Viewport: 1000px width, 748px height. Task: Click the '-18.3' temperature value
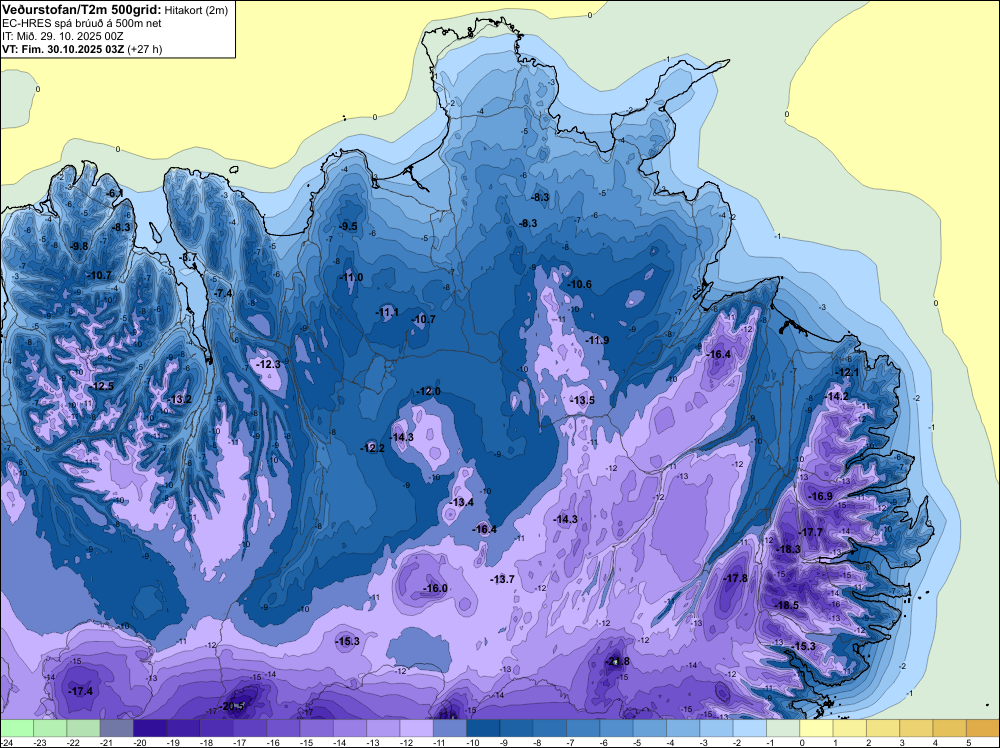click(788, 549)
